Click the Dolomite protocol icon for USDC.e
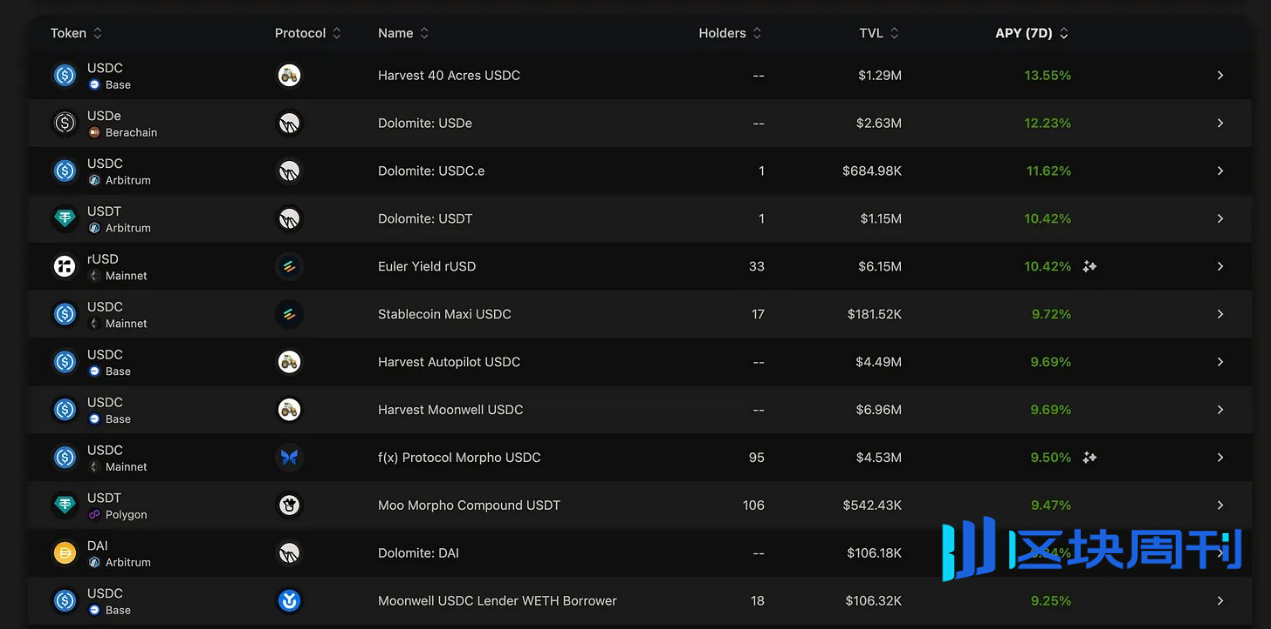Screen dimensions: 1271x629 [289, 171]
